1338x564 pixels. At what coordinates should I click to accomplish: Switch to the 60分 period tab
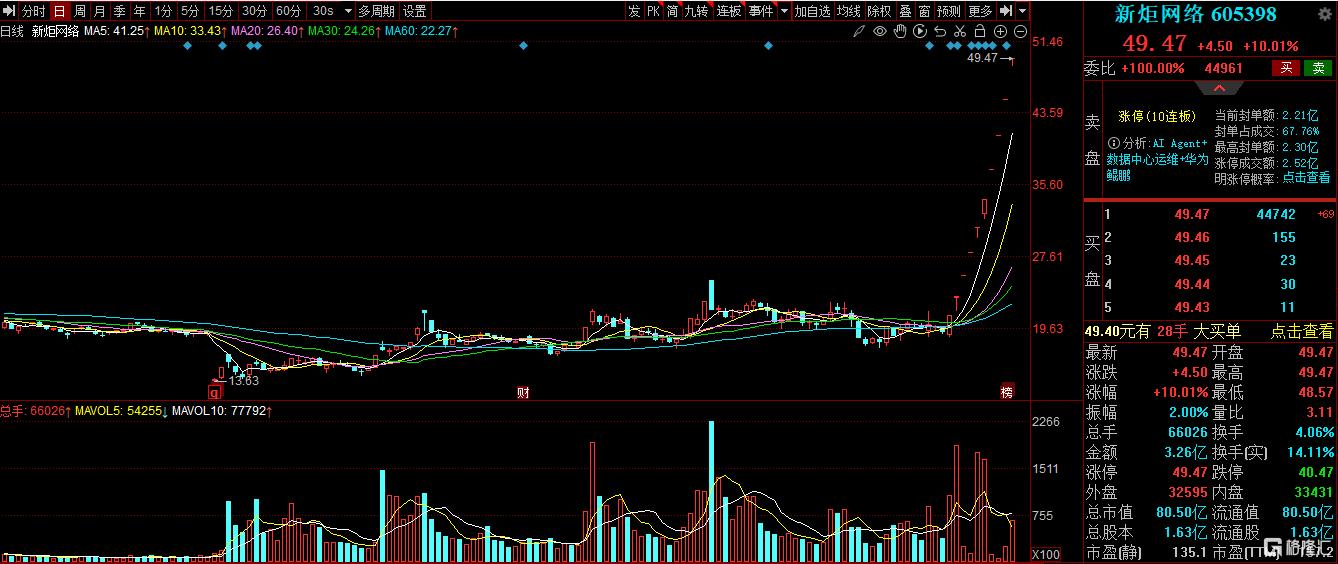click(289, 11)
